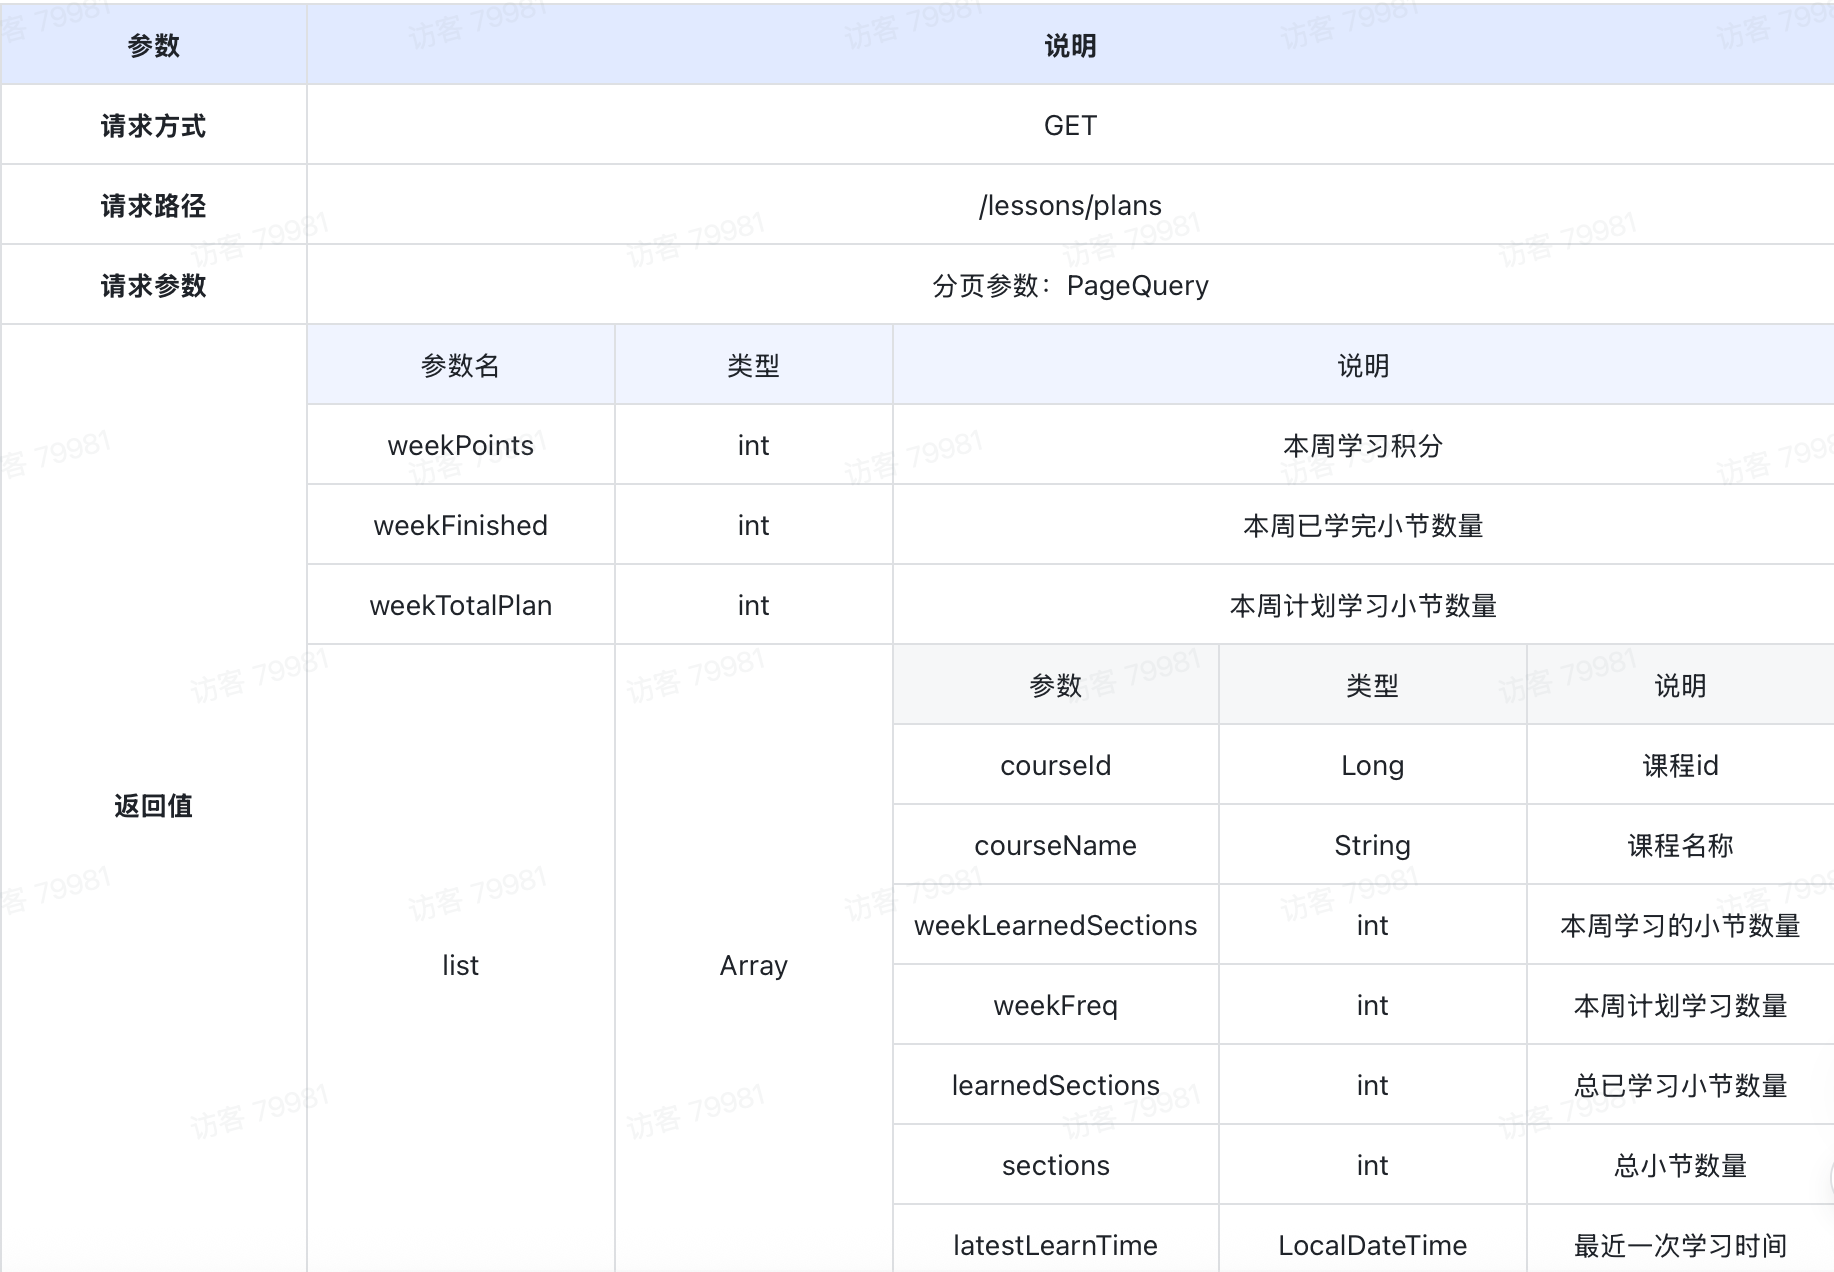Select the weekLearnedSections parameter

click(1056, 926)
